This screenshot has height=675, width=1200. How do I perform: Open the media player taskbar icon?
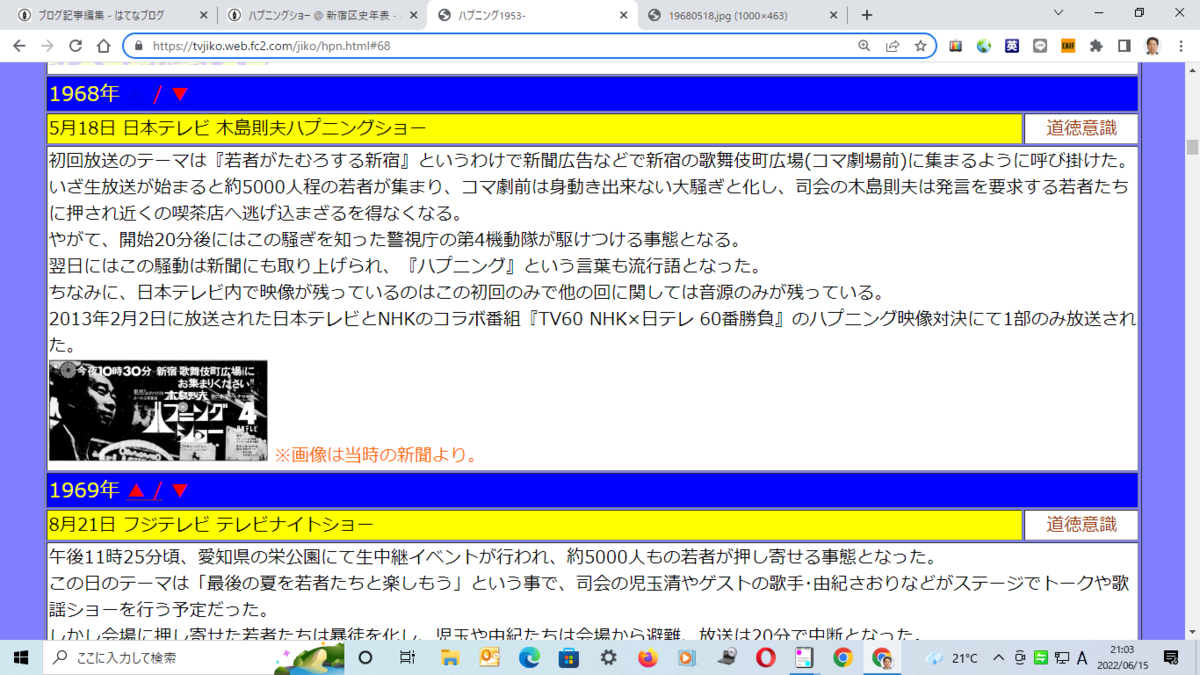click(686, 657)
